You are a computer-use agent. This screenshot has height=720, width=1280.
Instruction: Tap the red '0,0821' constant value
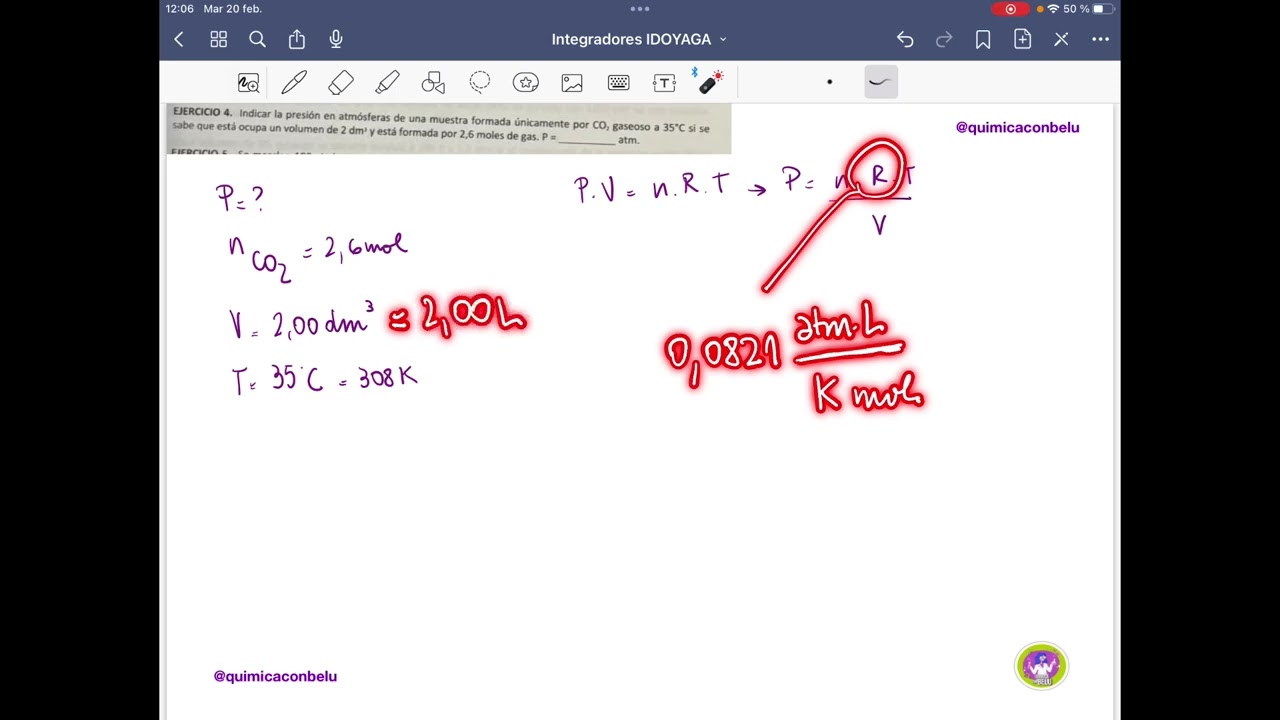pos(722,354)
